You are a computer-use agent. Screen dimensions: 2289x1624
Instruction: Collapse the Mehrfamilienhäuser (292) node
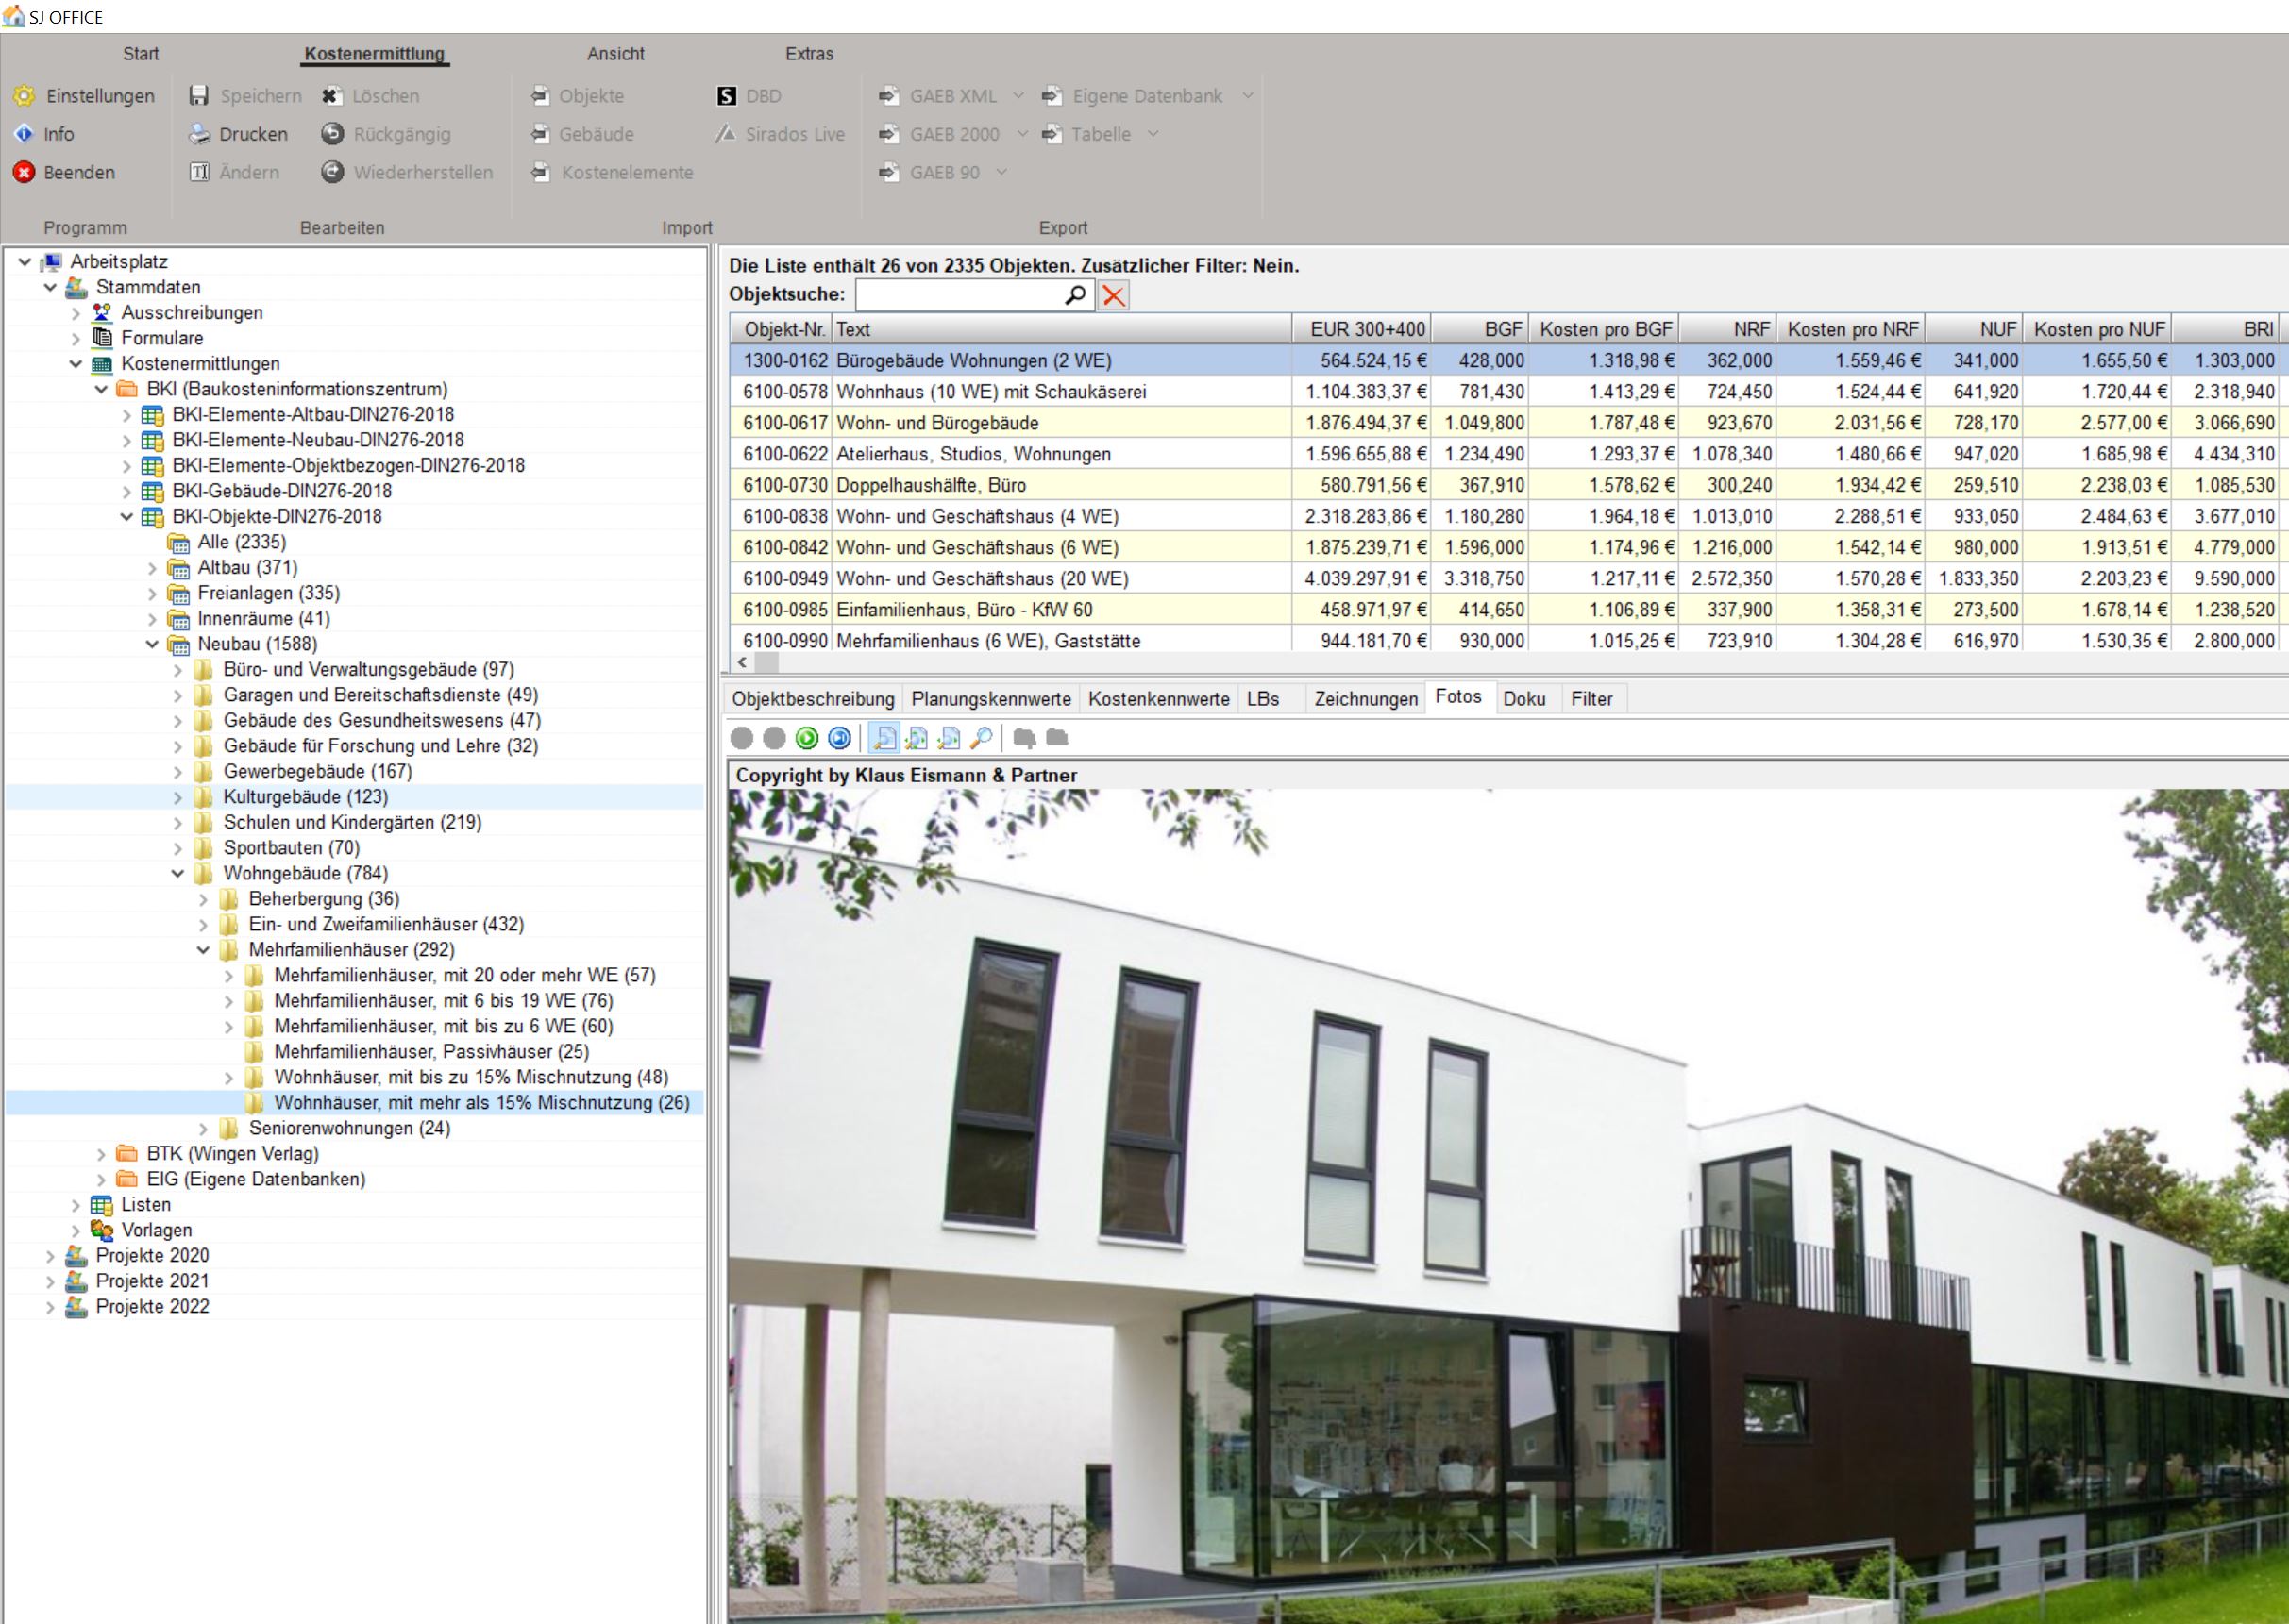coord(203,950)
